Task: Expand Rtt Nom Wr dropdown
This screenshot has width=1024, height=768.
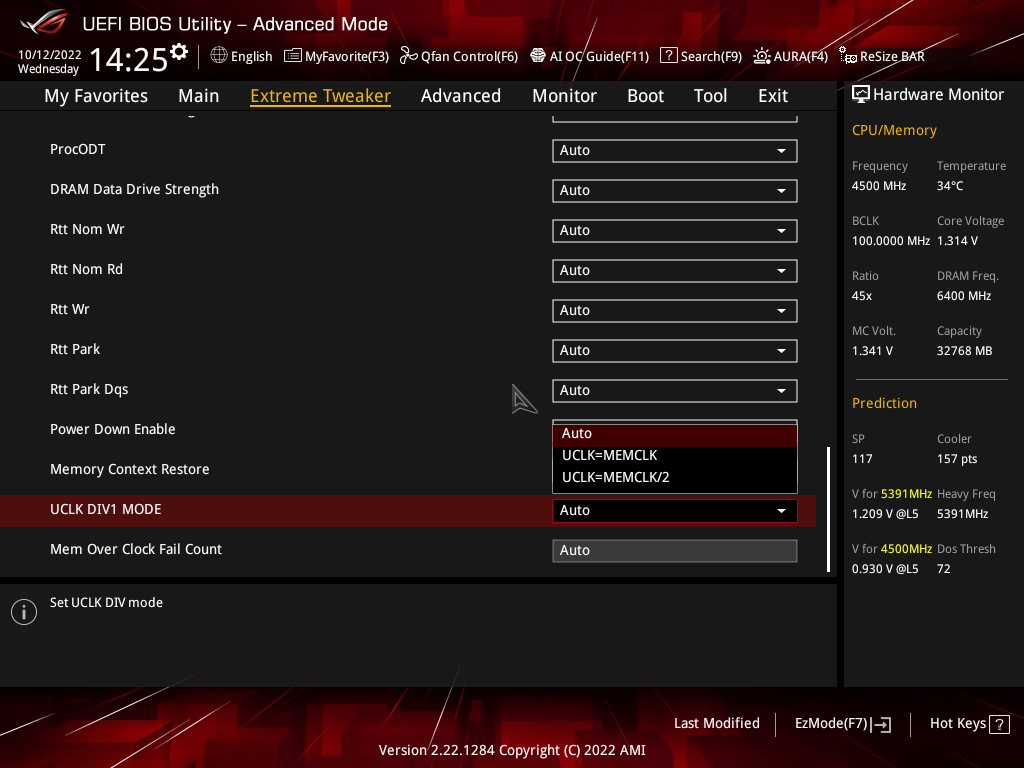Action: 675,231
